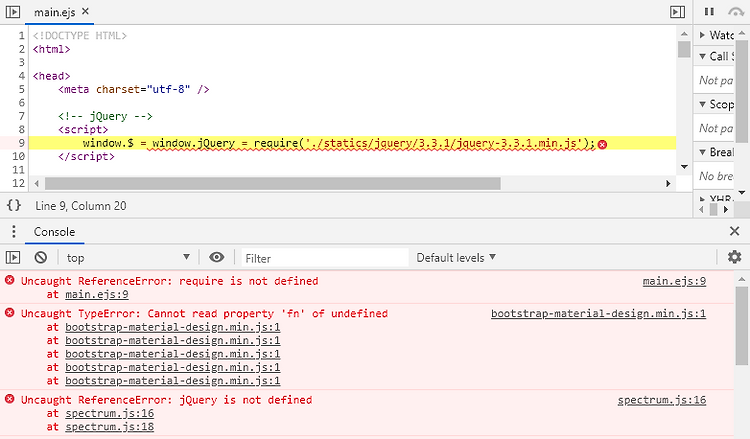This screenshot has height=439, width=750.
Task: Close the console drawer
Action: coord(735,231)
